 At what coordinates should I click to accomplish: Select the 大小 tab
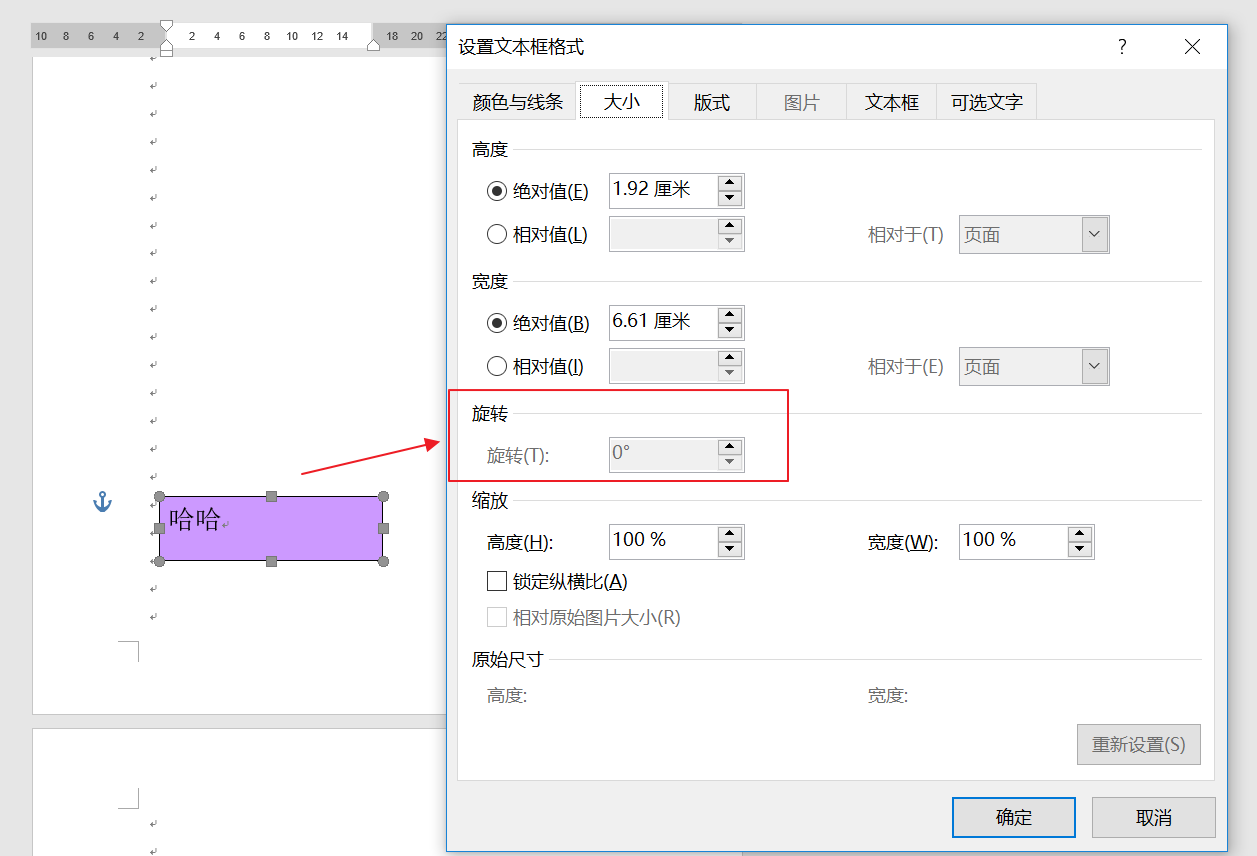pyautogui.click(x=622, y=102)
